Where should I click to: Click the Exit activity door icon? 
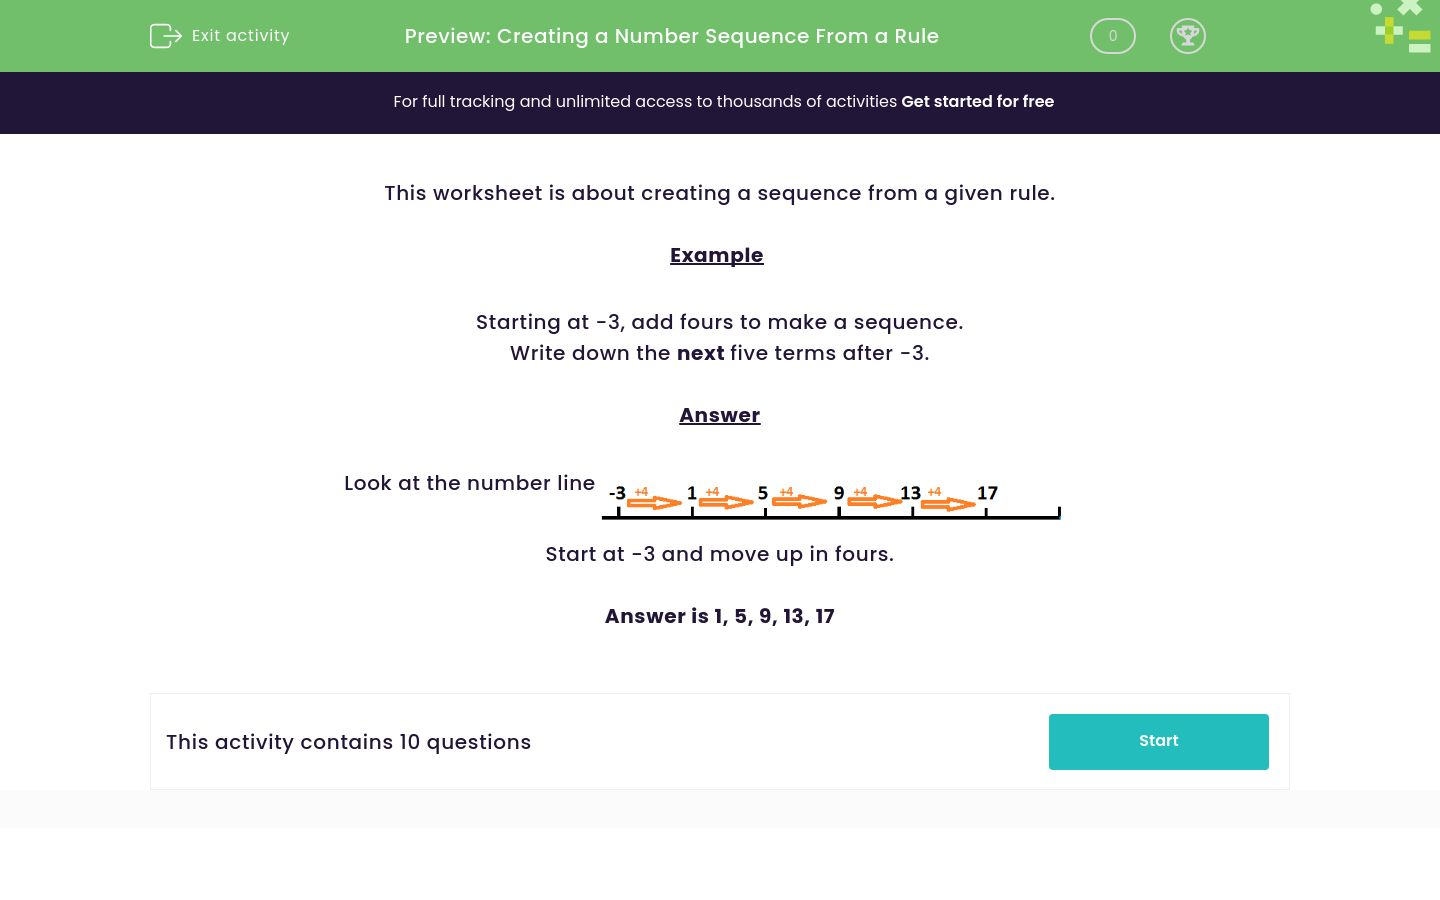coord(166,36)
